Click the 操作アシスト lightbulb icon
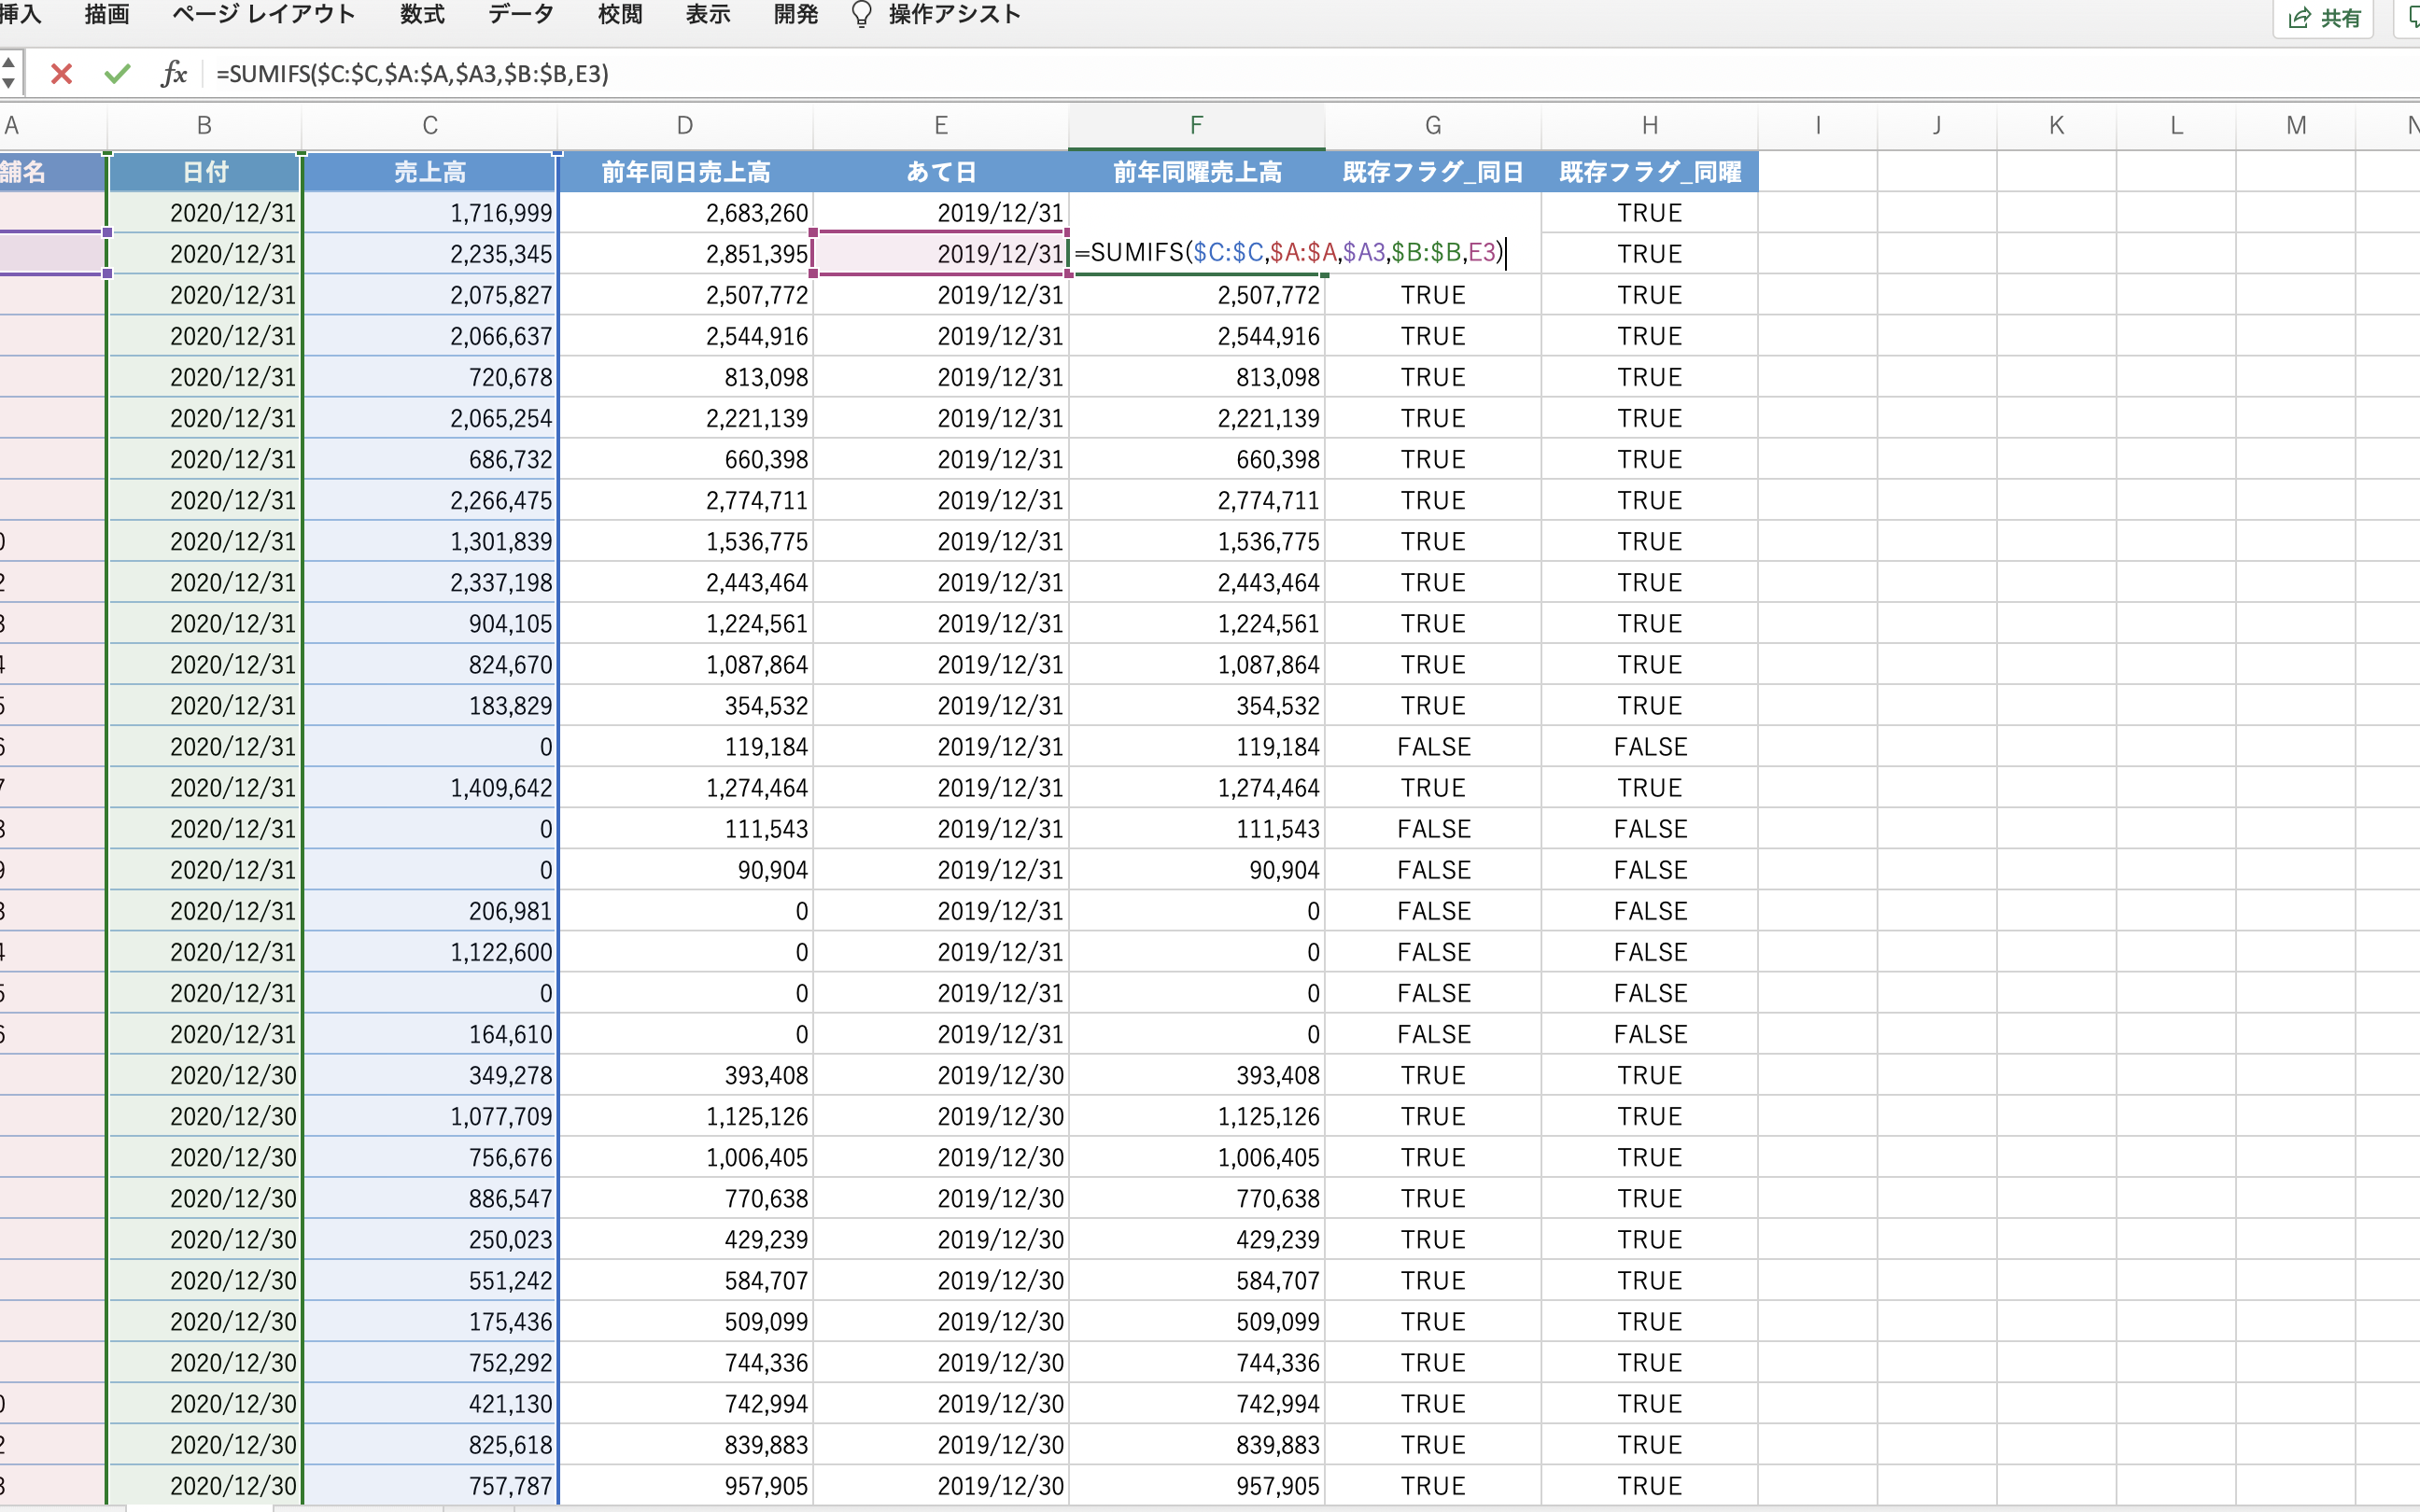Image resolution: width=2420 pixels, height=1512 pixels. tap(860, 14)
